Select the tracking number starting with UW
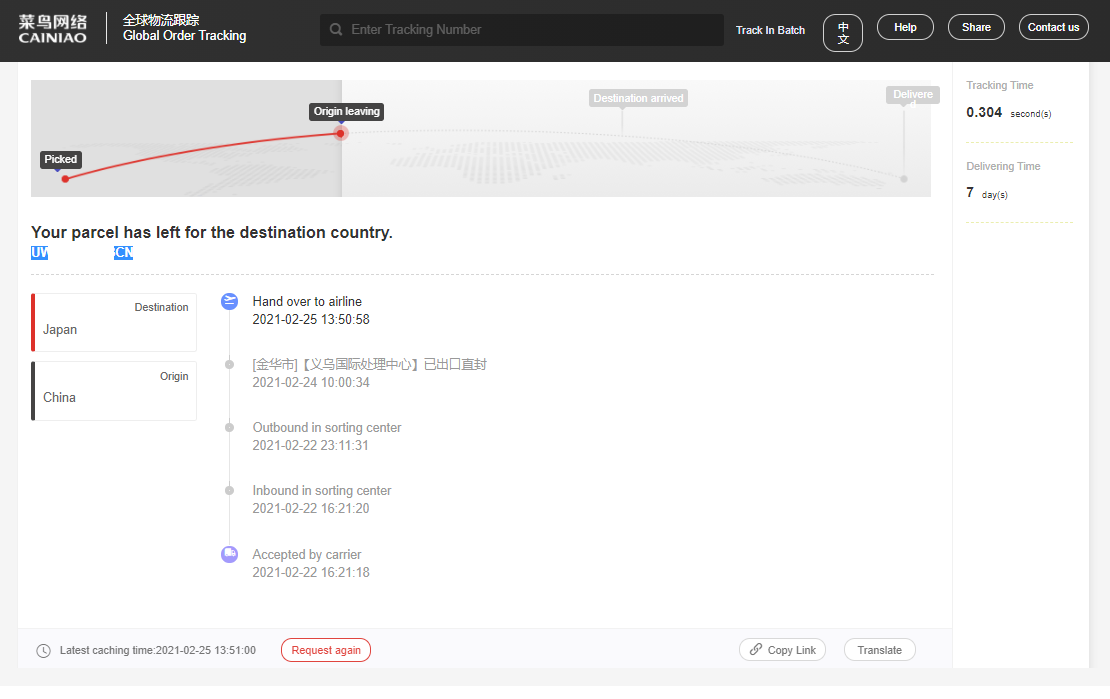This screenshot has width=1110, height=699. (82, 253)
